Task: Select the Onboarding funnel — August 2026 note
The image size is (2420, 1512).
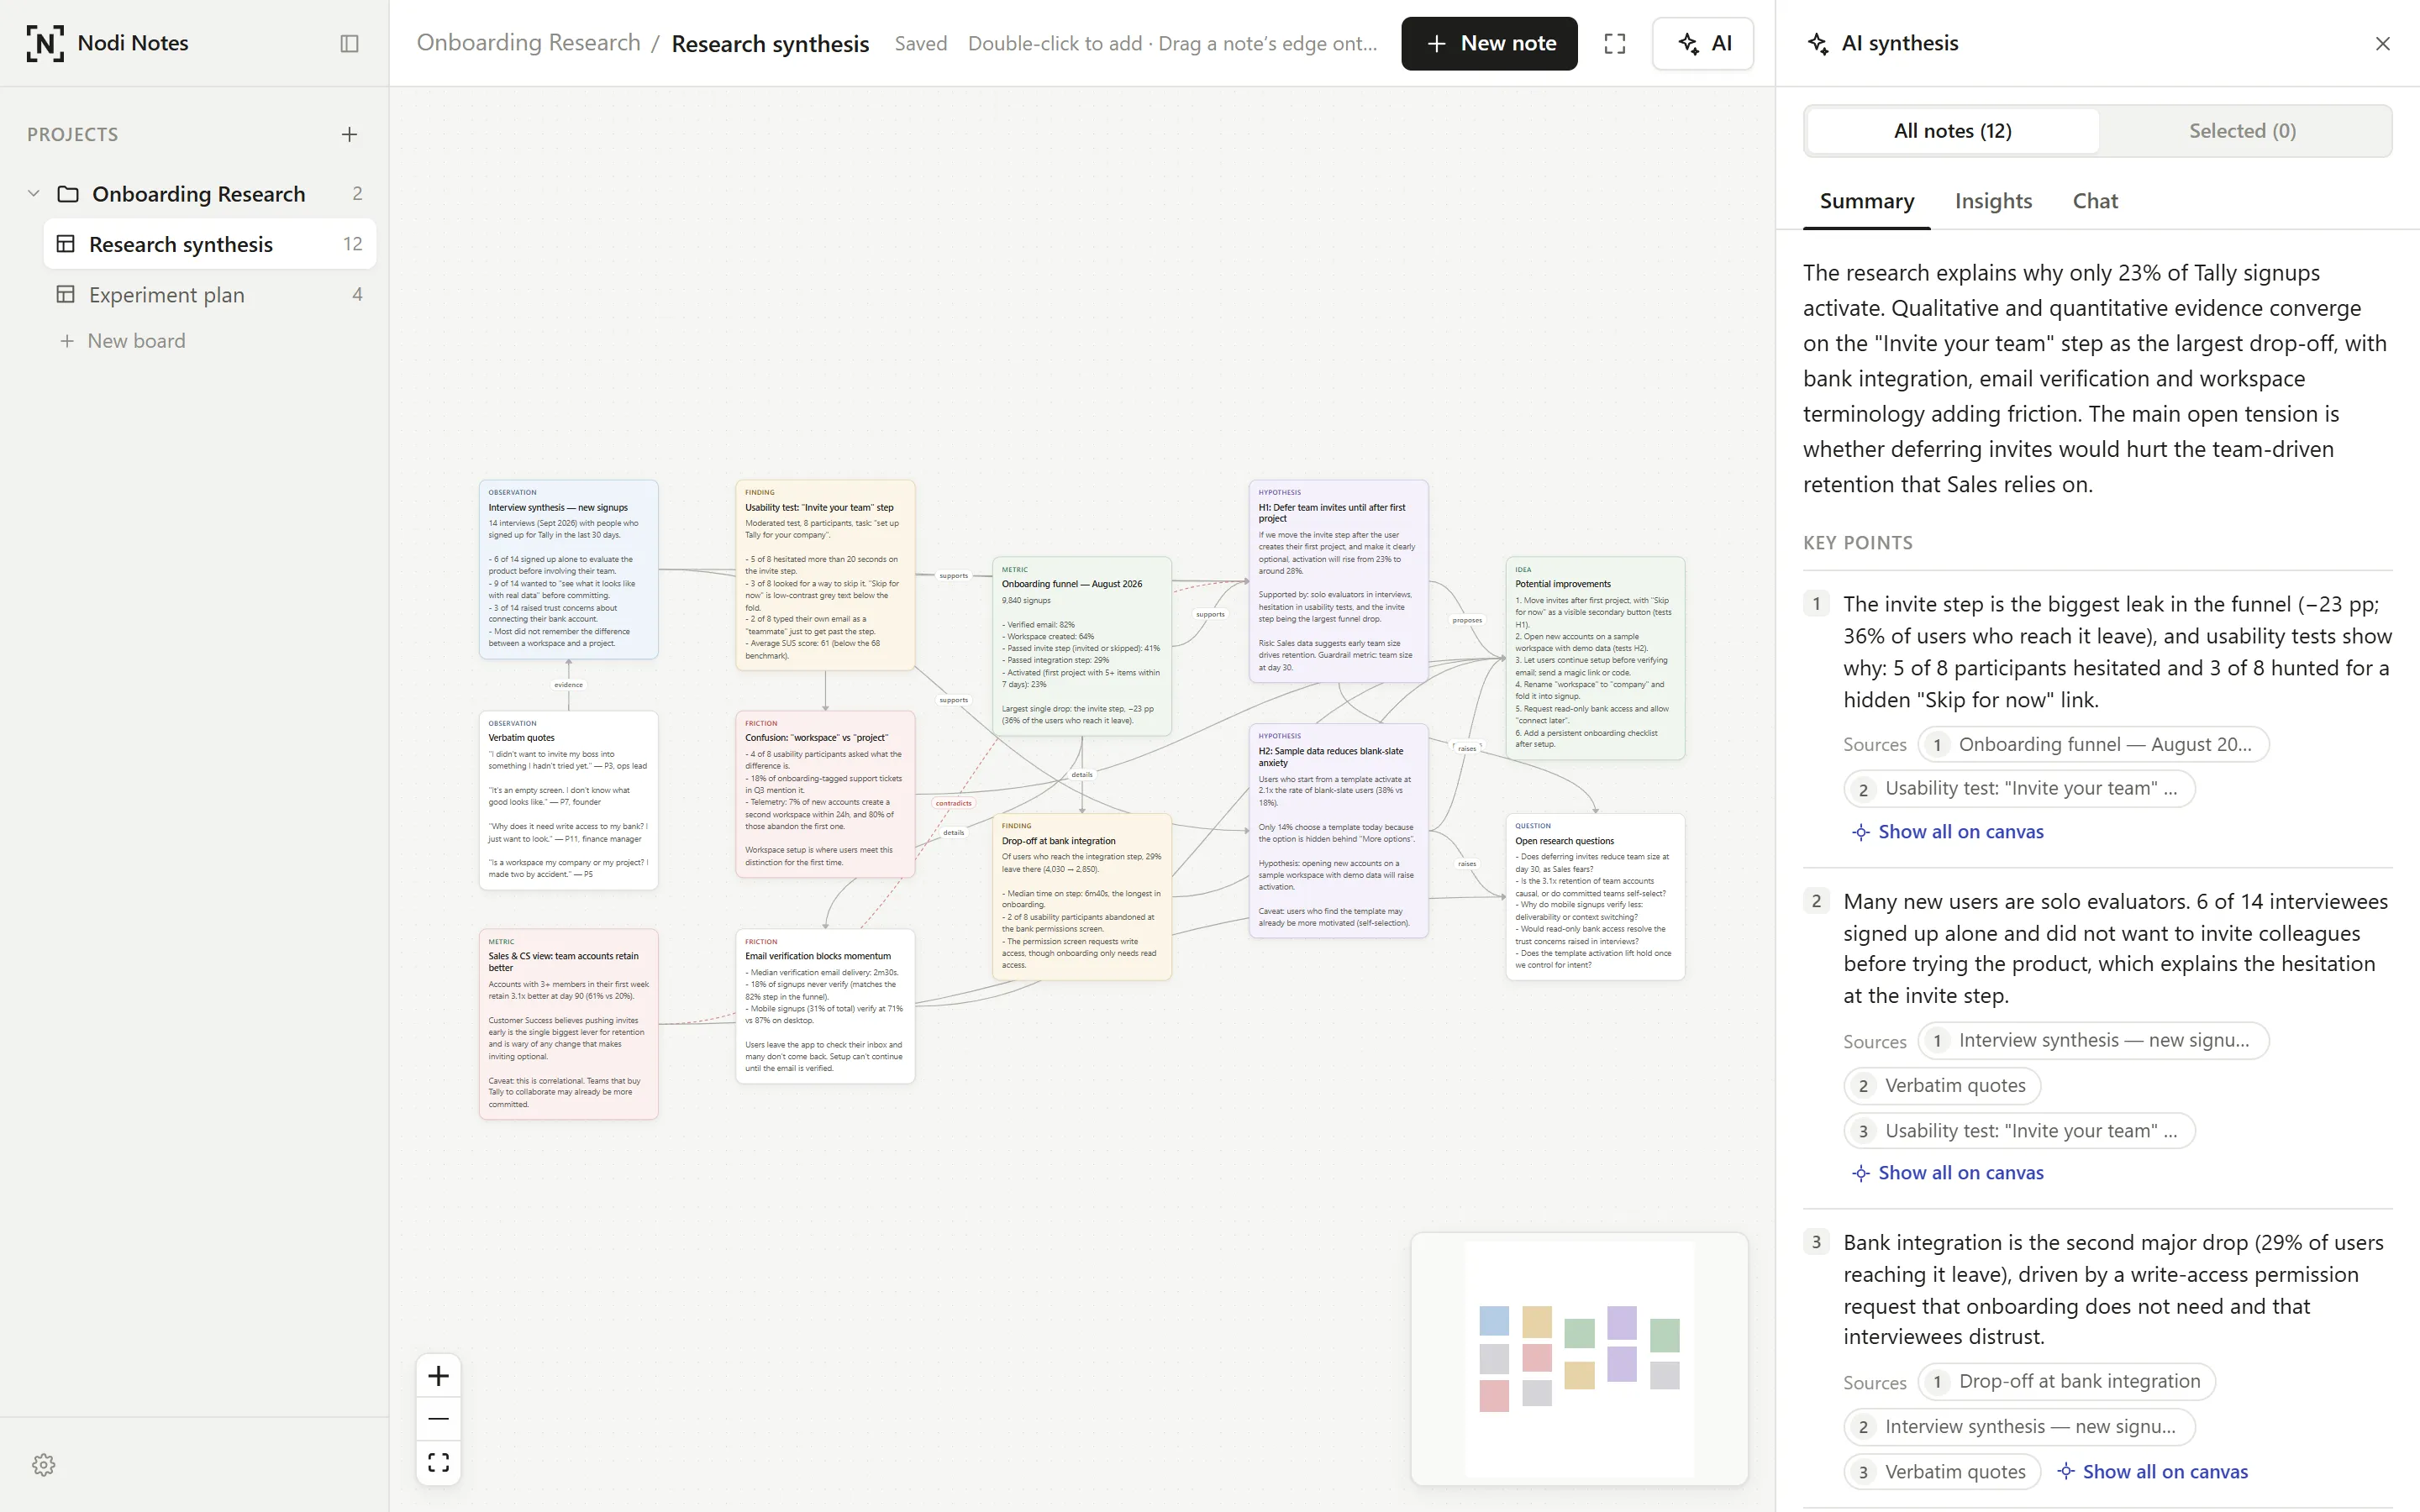Action: point(1081,646)
